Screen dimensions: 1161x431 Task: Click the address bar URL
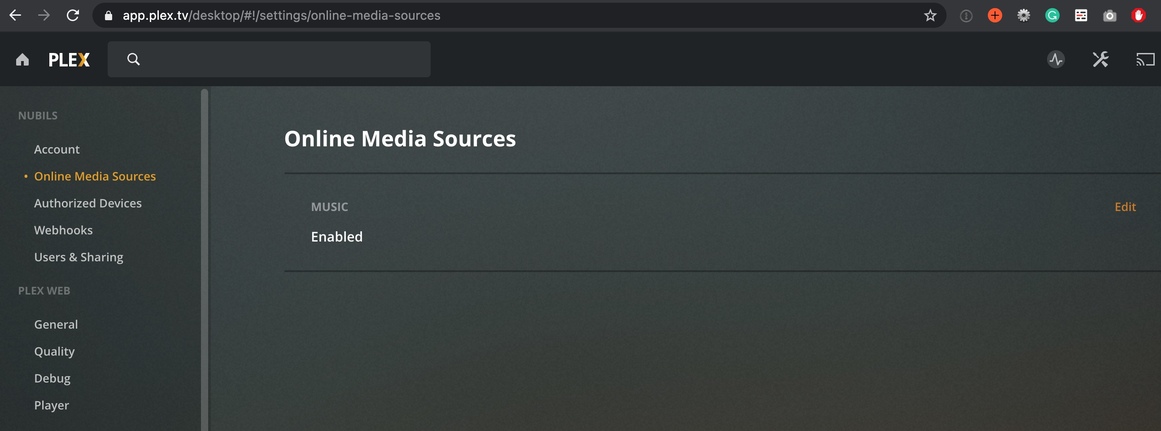tap(281, 15)
